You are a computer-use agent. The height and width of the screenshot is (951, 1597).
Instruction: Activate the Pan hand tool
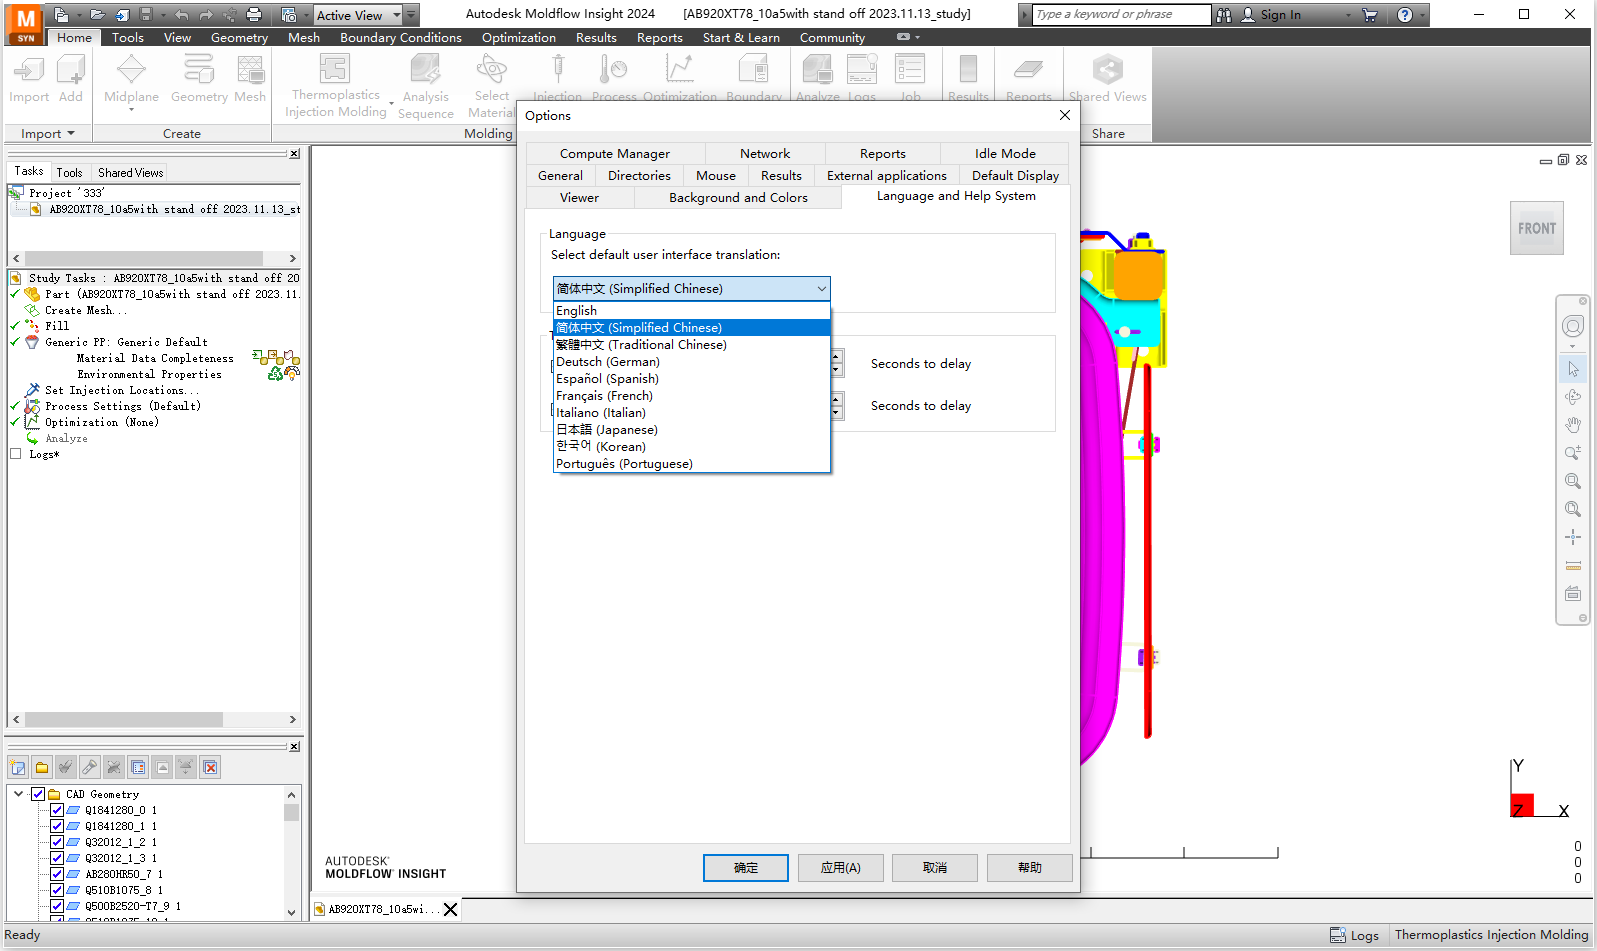1573,425
